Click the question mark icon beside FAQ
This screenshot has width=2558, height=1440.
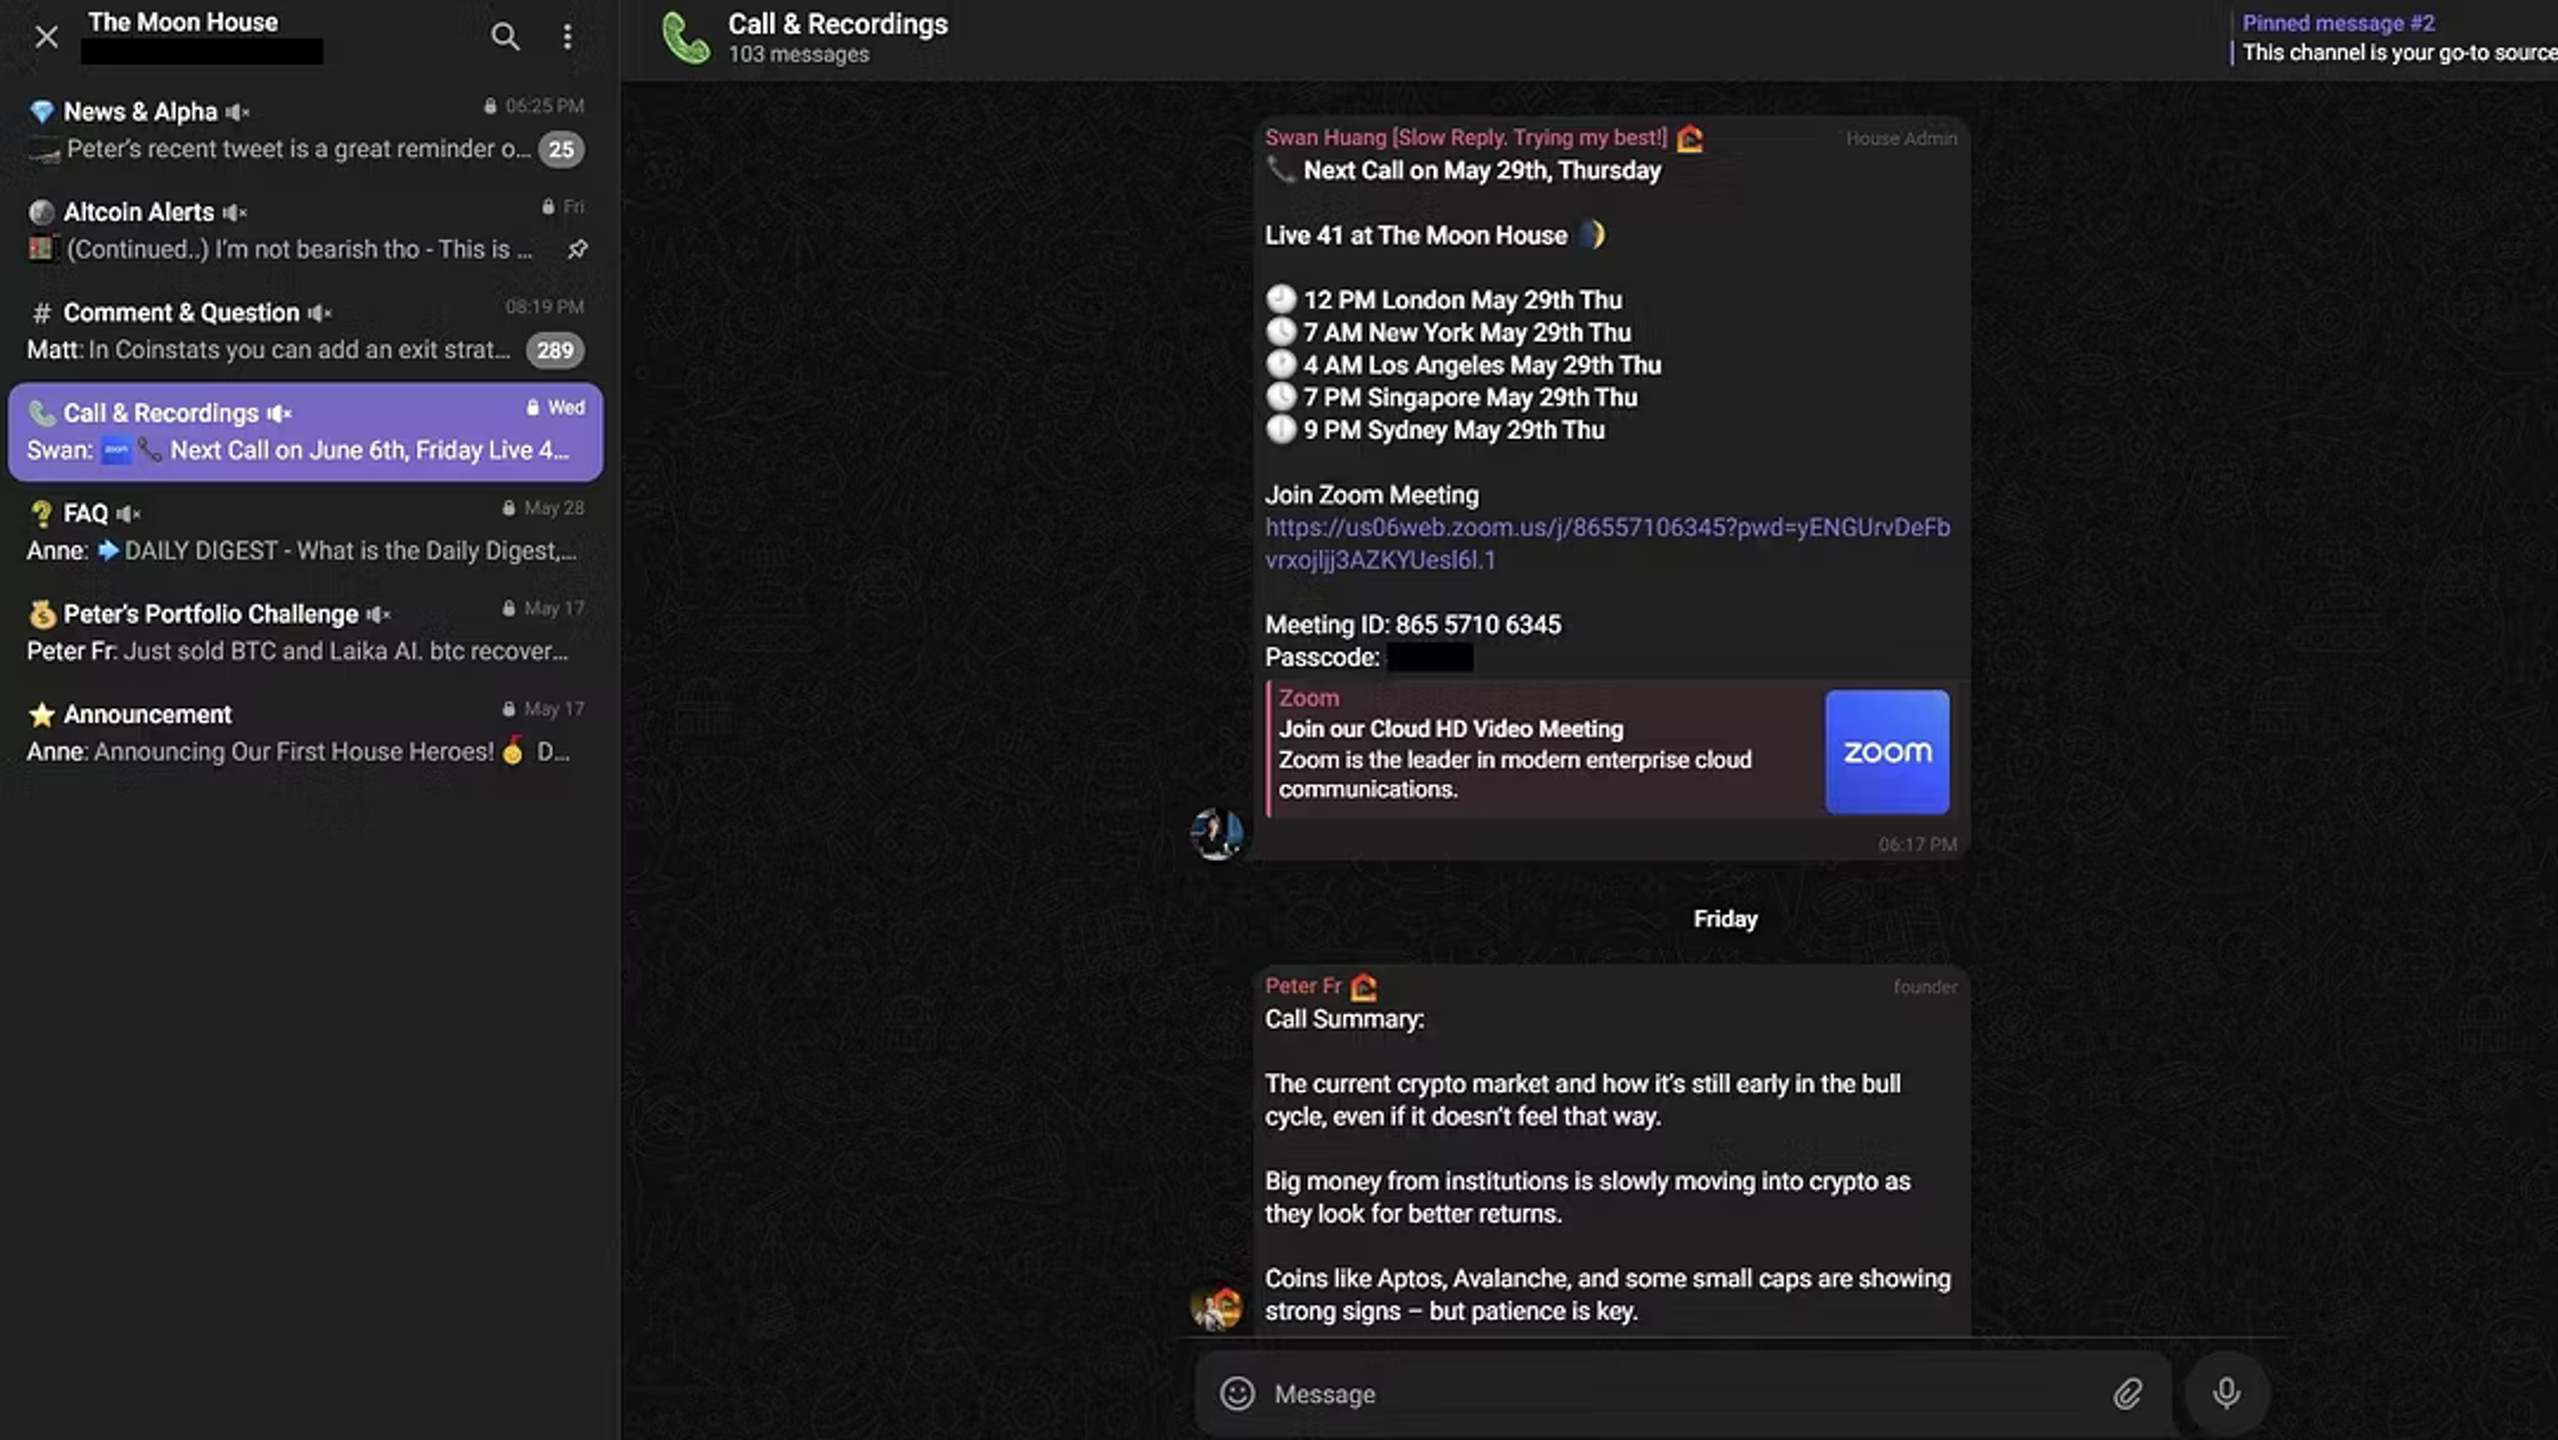click(41, 514)
